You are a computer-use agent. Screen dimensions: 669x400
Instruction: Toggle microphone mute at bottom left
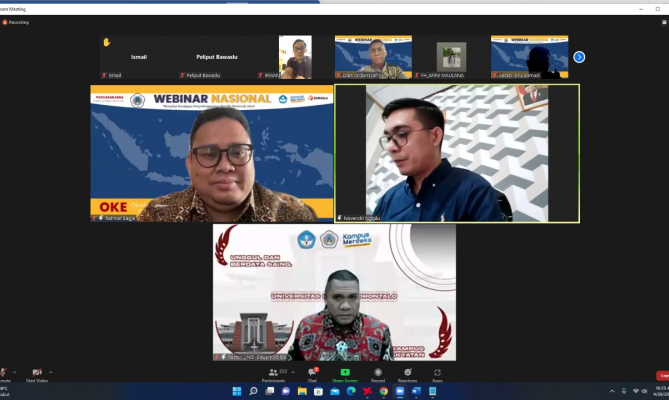(3, 374)
